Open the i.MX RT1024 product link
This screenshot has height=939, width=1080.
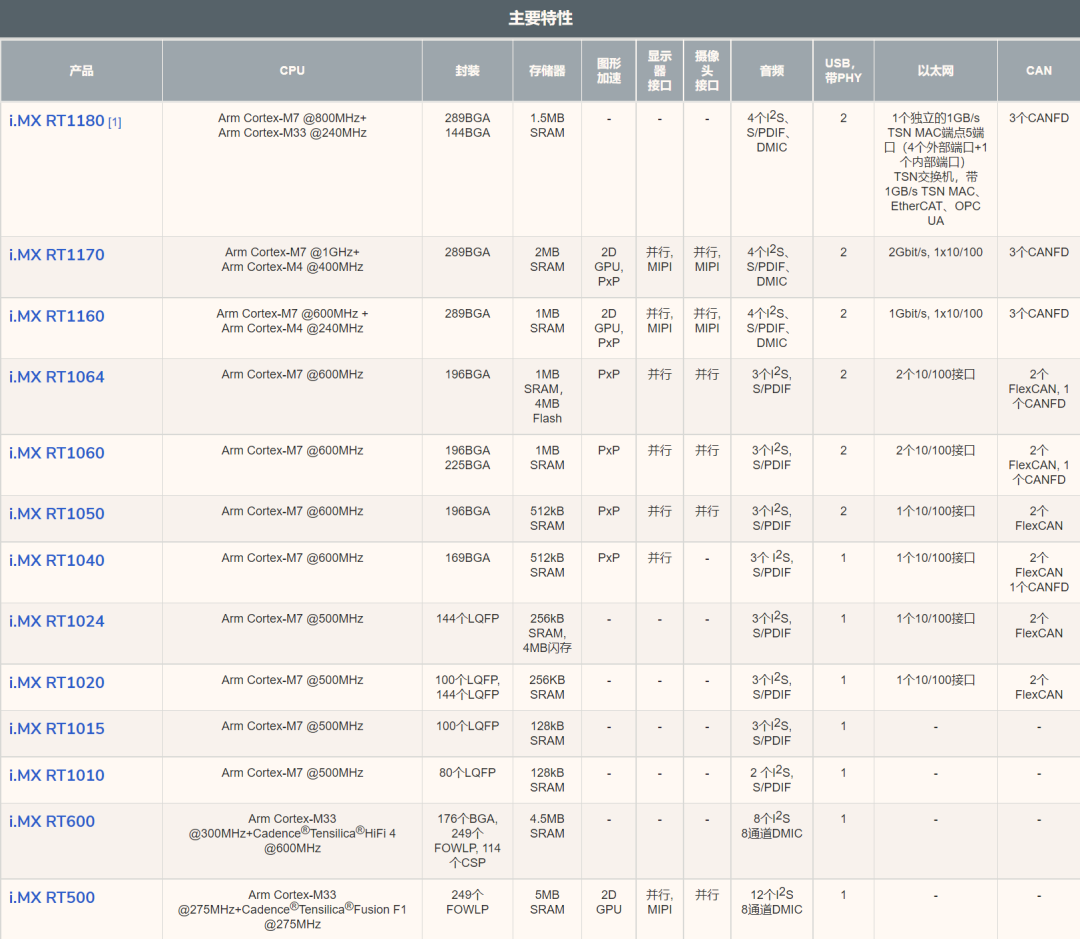(56, 621)
